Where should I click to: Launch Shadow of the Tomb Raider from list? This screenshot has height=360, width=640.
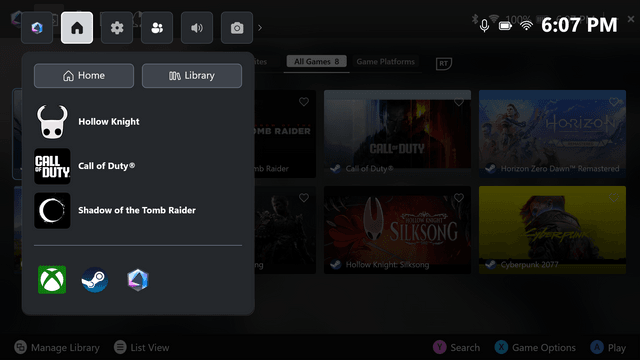pyautogui.click(x=138, y=211)
